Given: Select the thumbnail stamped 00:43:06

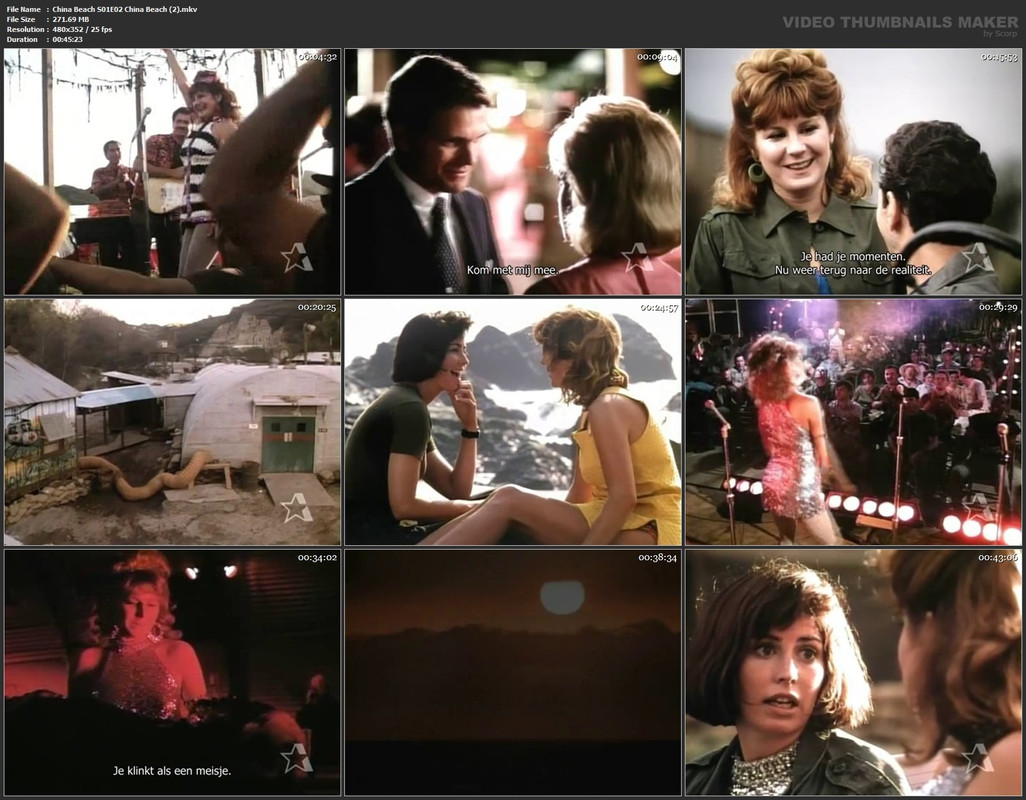Looking at the screenshot, I should click(x=853, y=672).
